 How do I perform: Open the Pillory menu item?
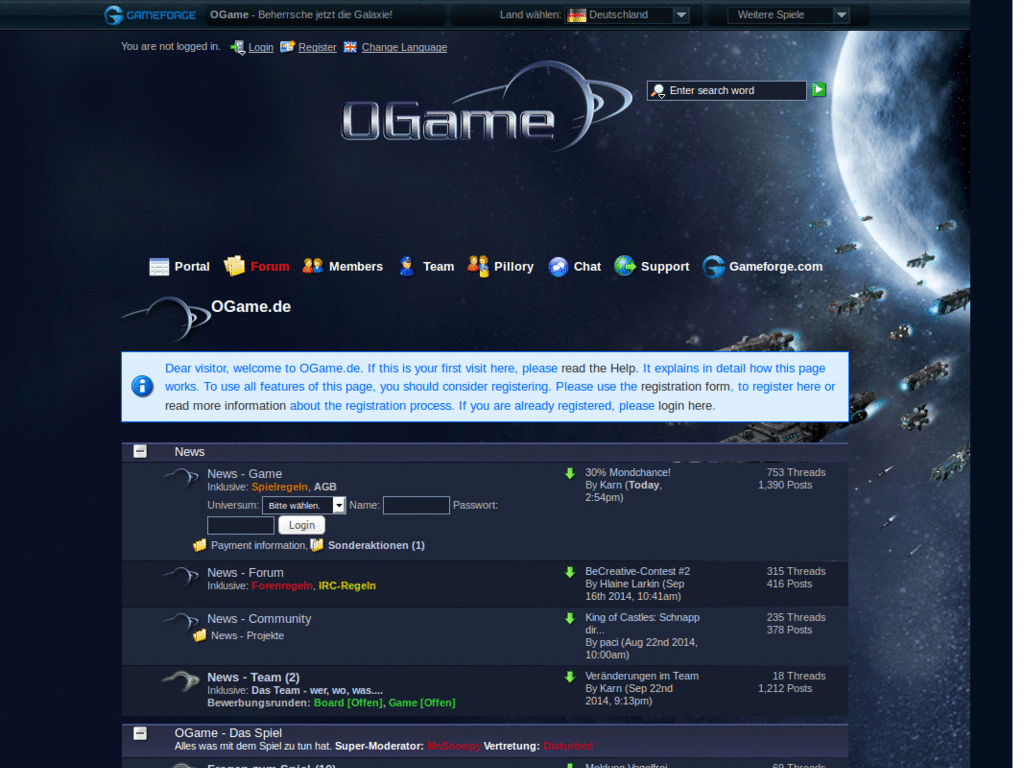coord(514,266)
